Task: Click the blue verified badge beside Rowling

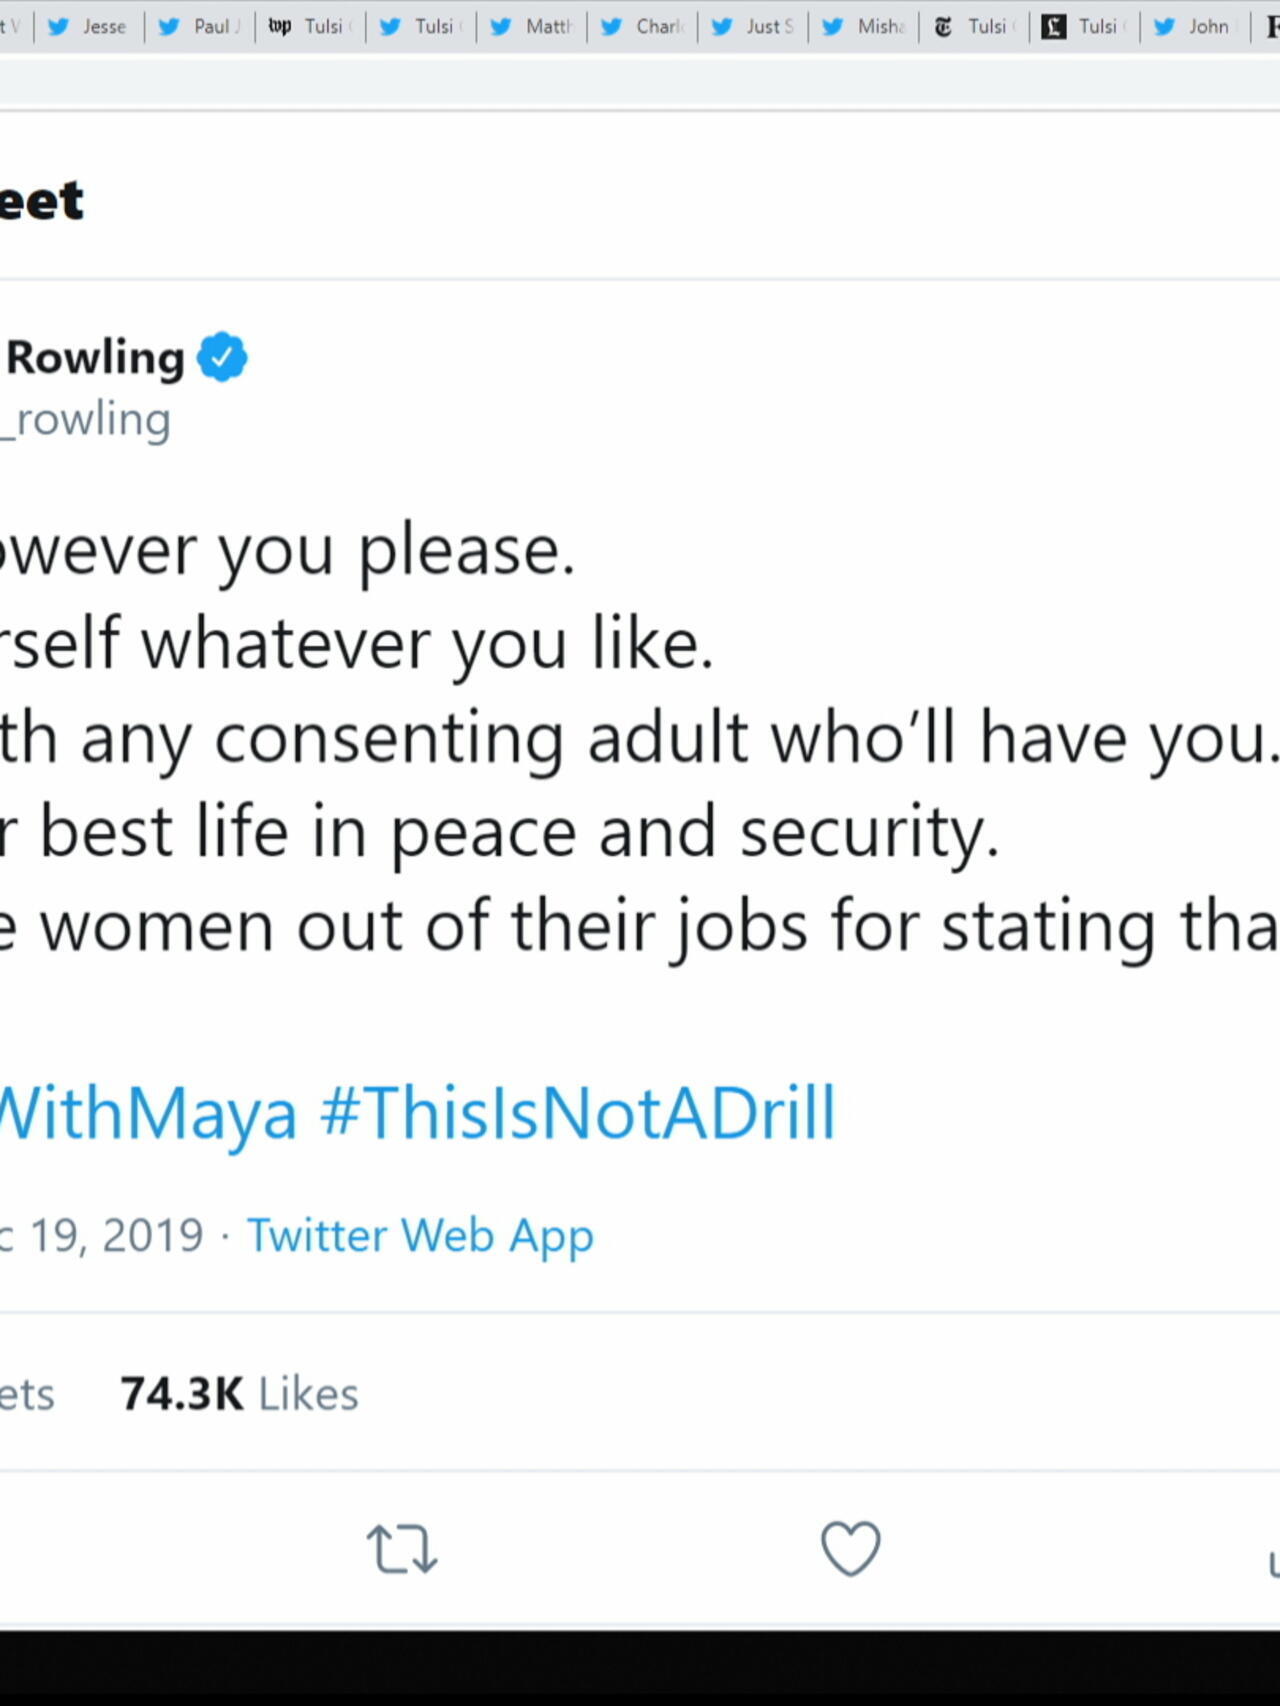Action: point(222,358)
